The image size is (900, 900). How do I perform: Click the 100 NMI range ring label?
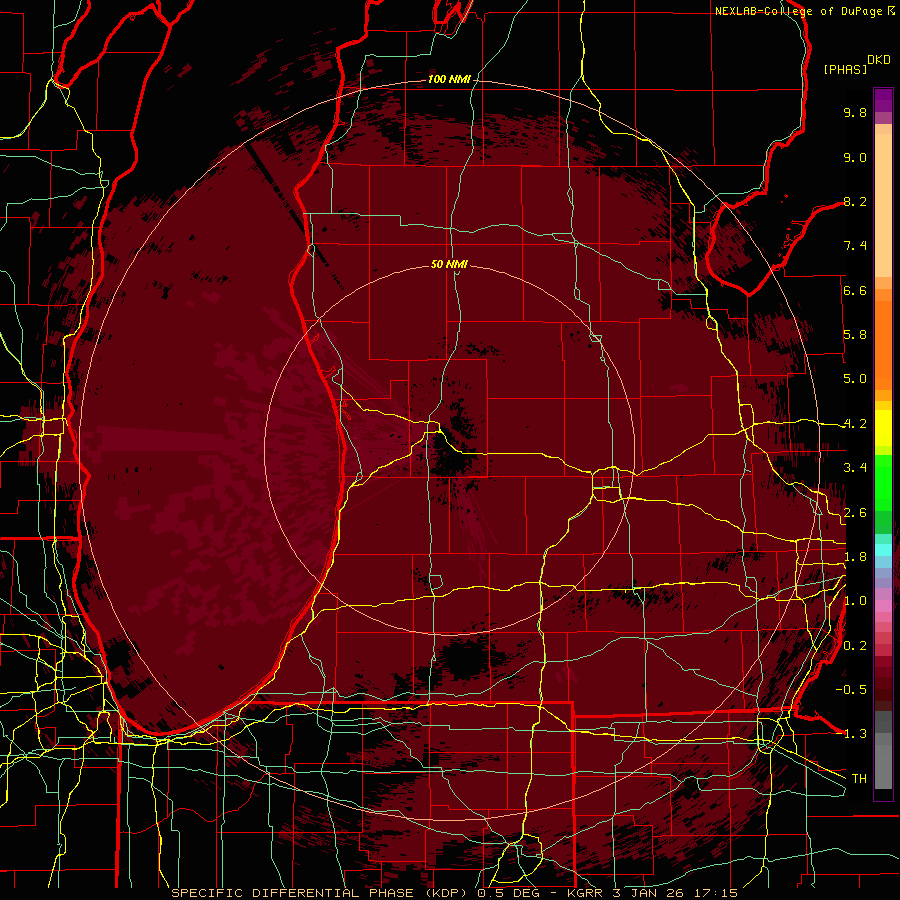(449, 79)
